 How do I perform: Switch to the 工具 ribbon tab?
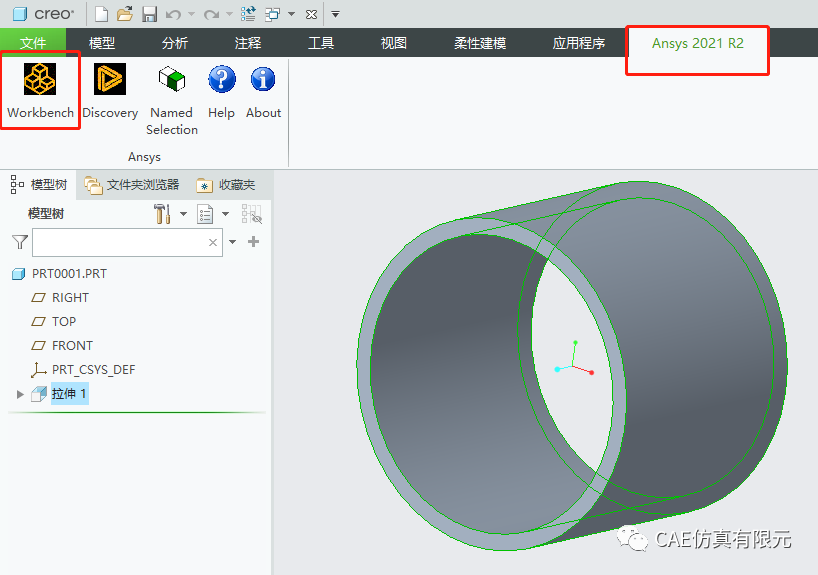321,43
